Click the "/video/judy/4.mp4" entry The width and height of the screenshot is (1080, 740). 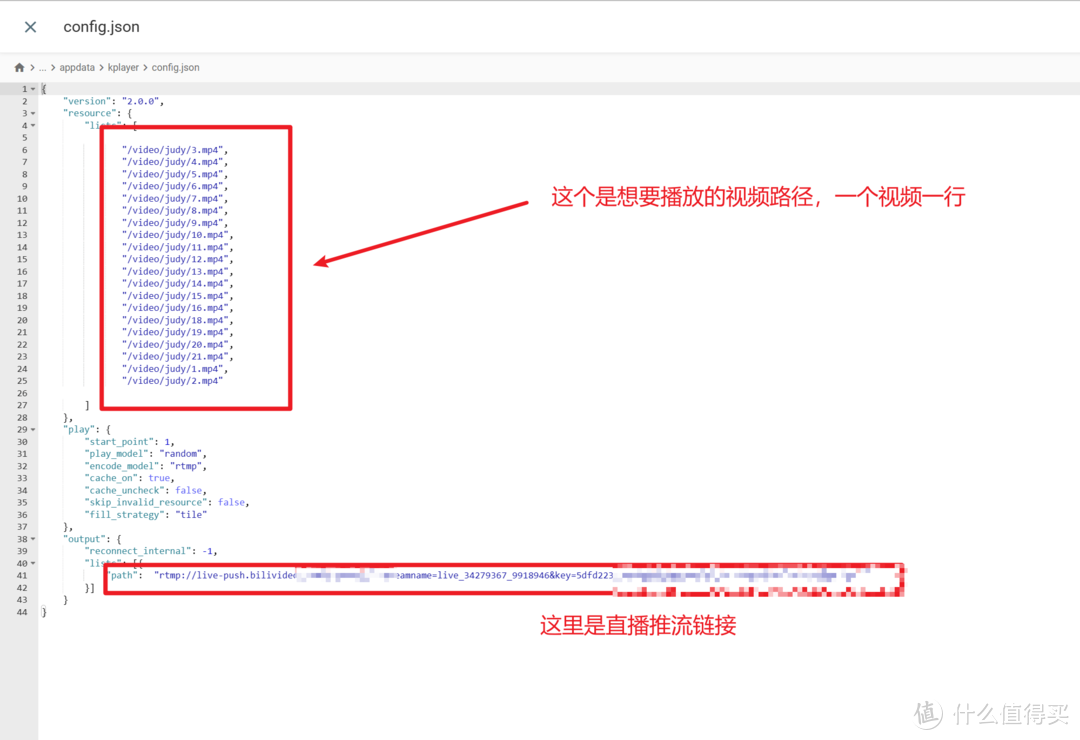[x=175, y=162]
